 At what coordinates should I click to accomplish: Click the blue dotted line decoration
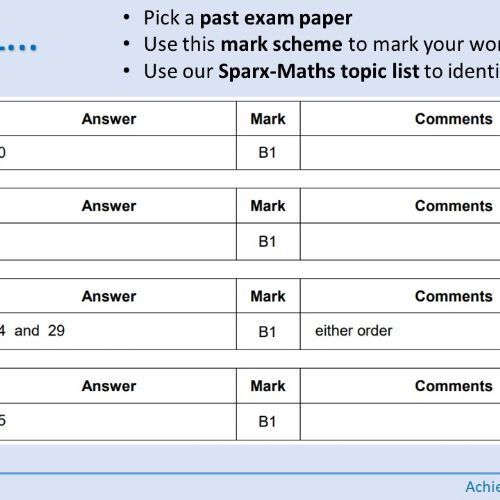18,48
